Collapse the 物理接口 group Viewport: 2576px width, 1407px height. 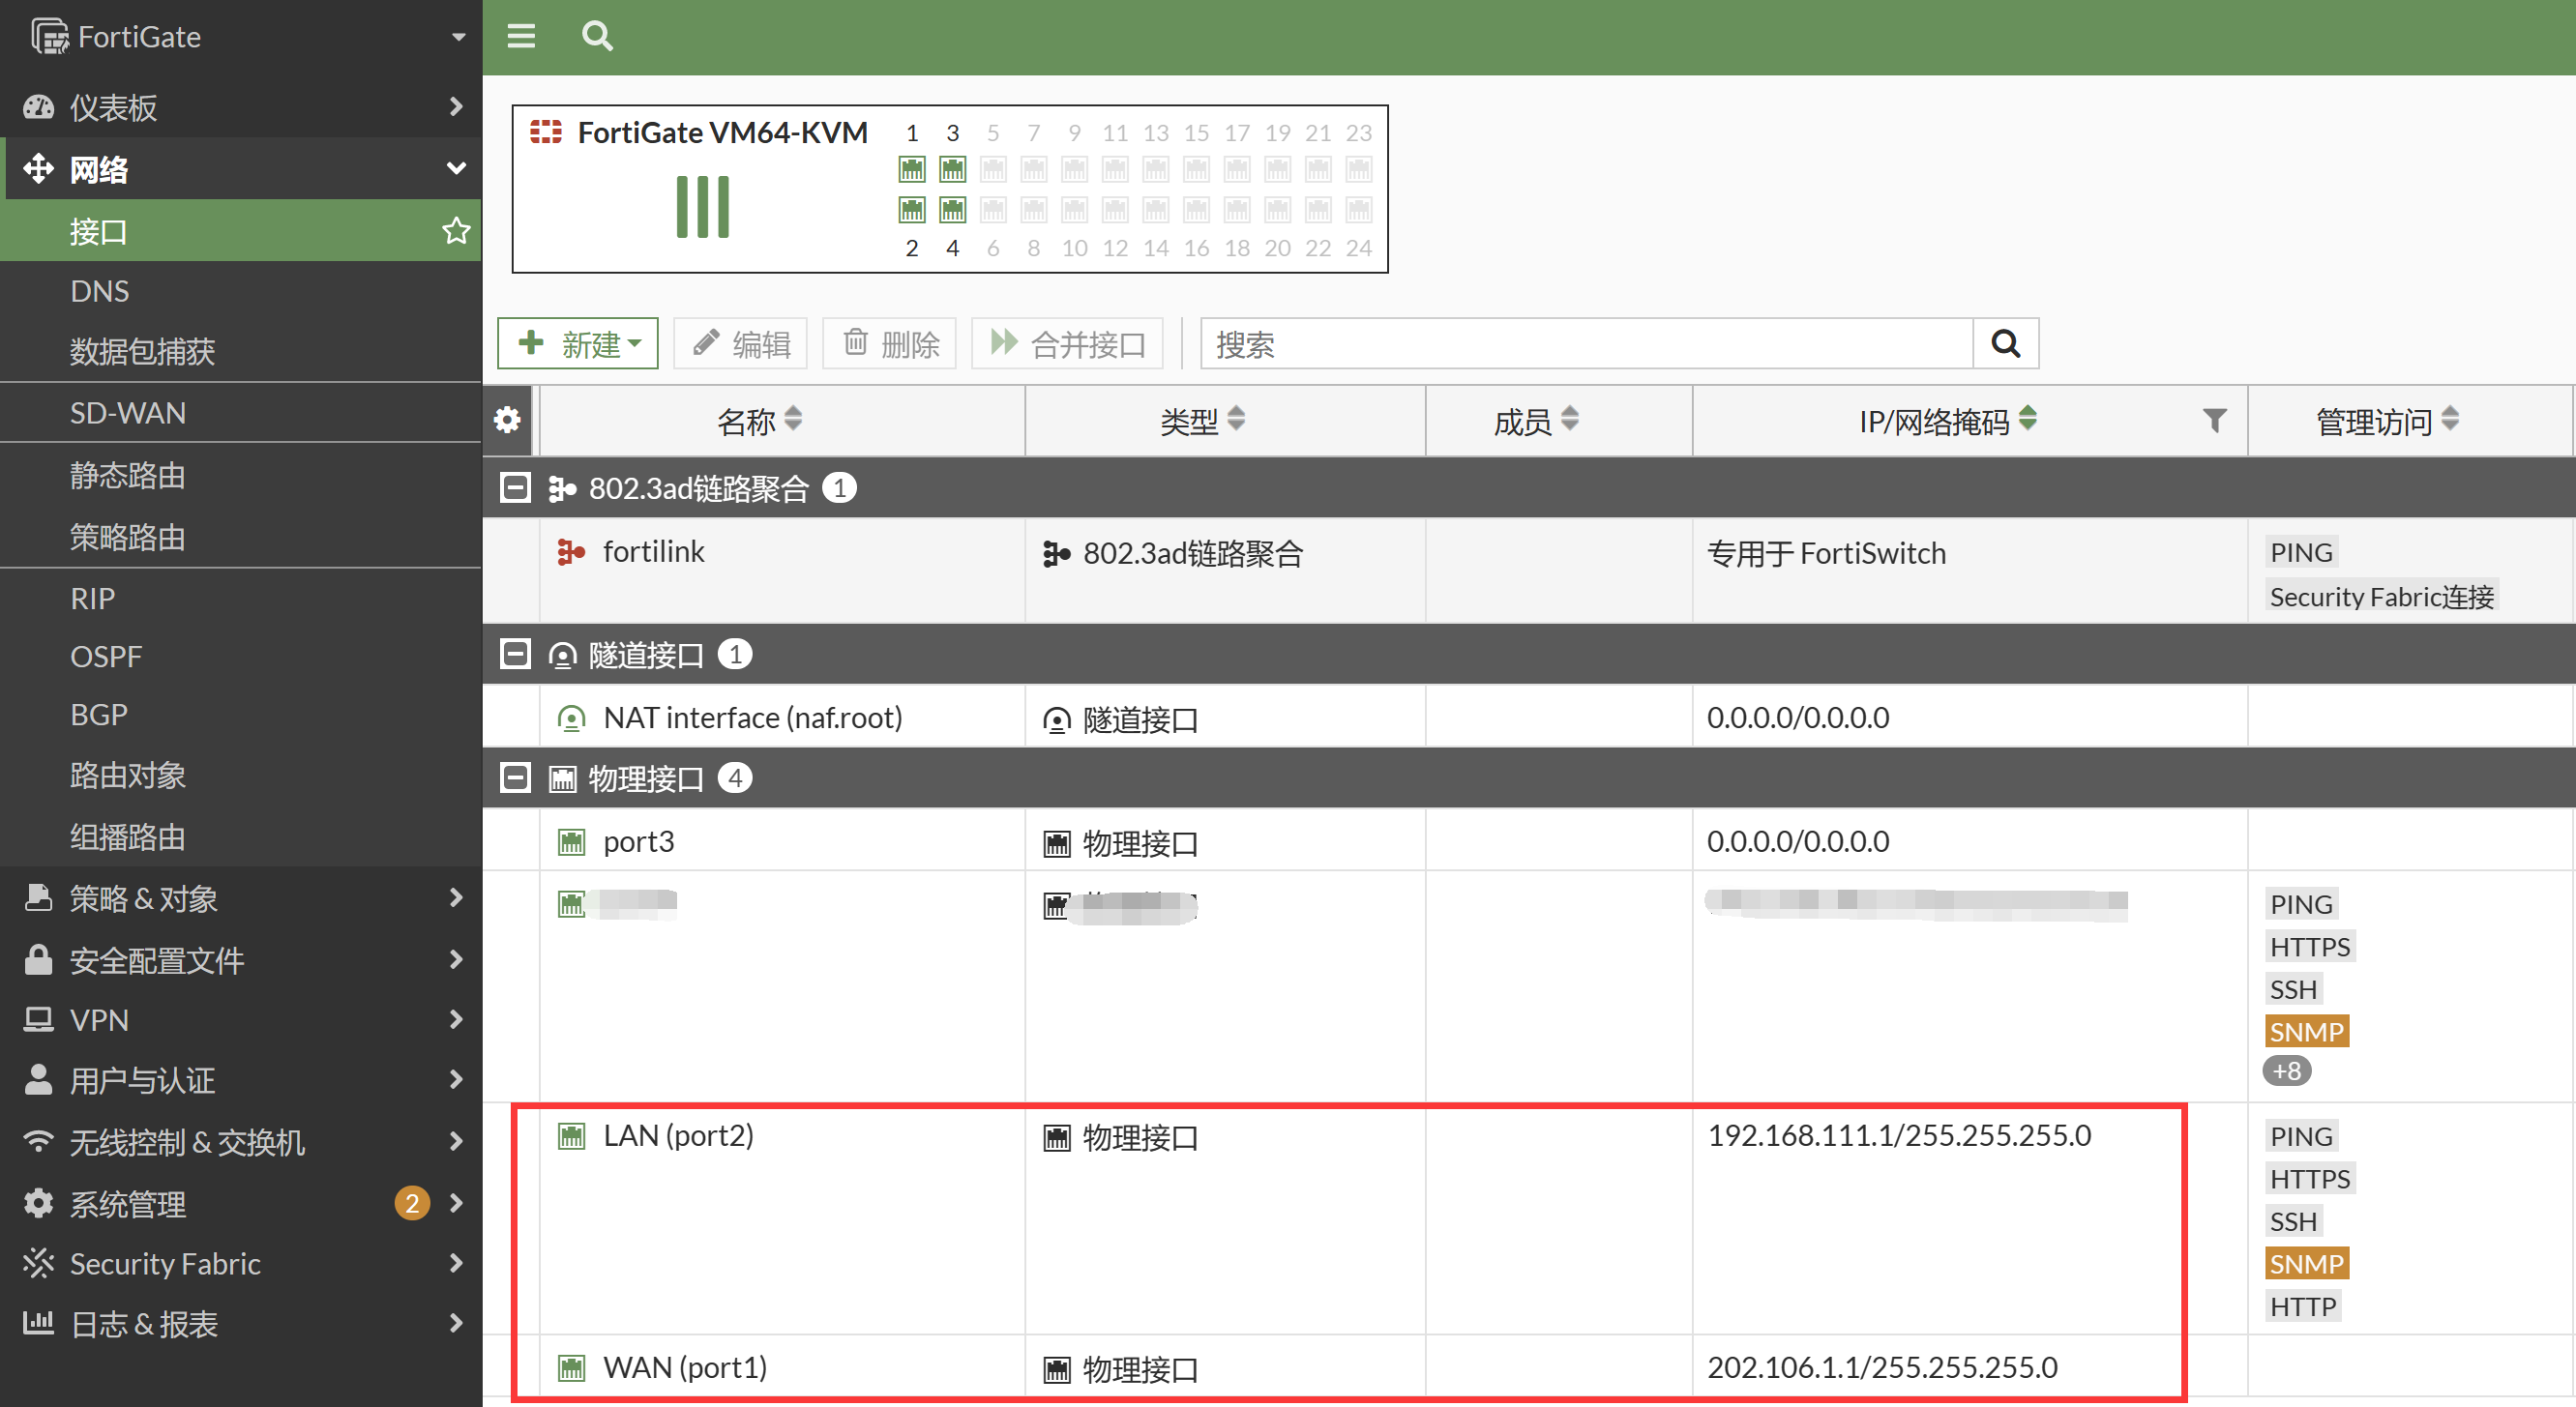click(x=515, y=778)
